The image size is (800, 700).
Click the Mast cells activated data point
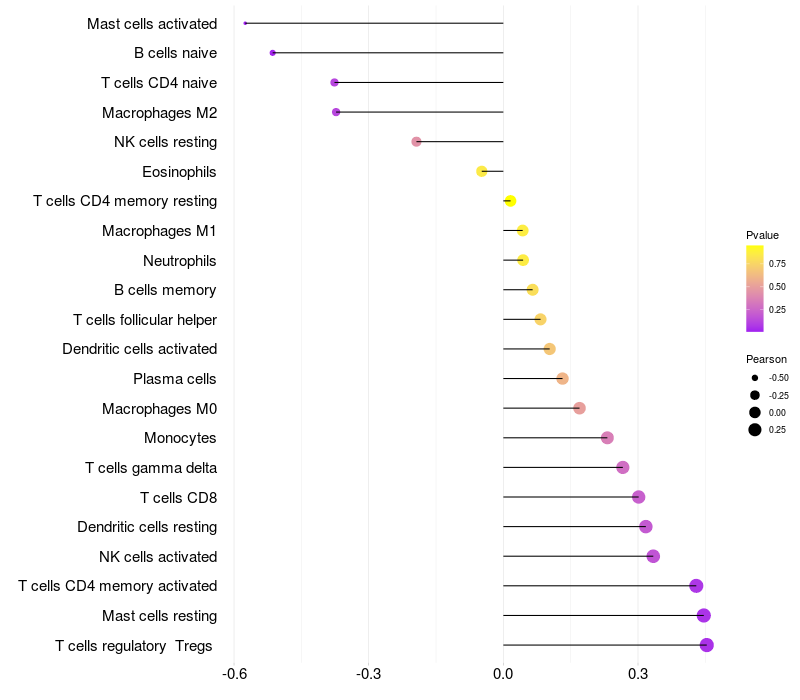tap(245, 23)
